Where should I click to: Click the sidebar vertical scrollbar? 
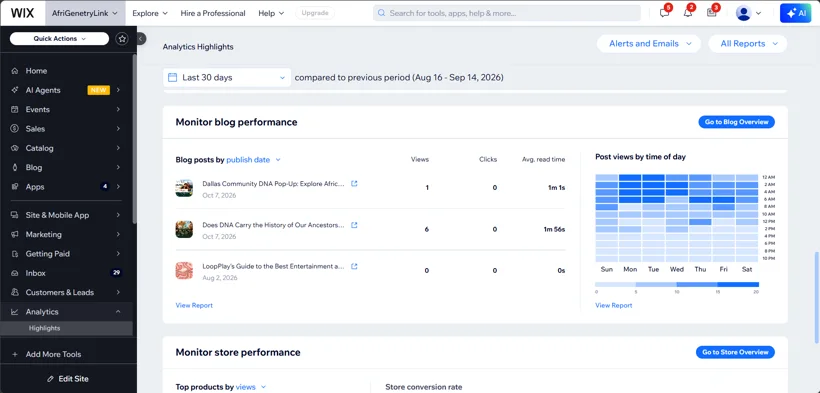(134, 139)
